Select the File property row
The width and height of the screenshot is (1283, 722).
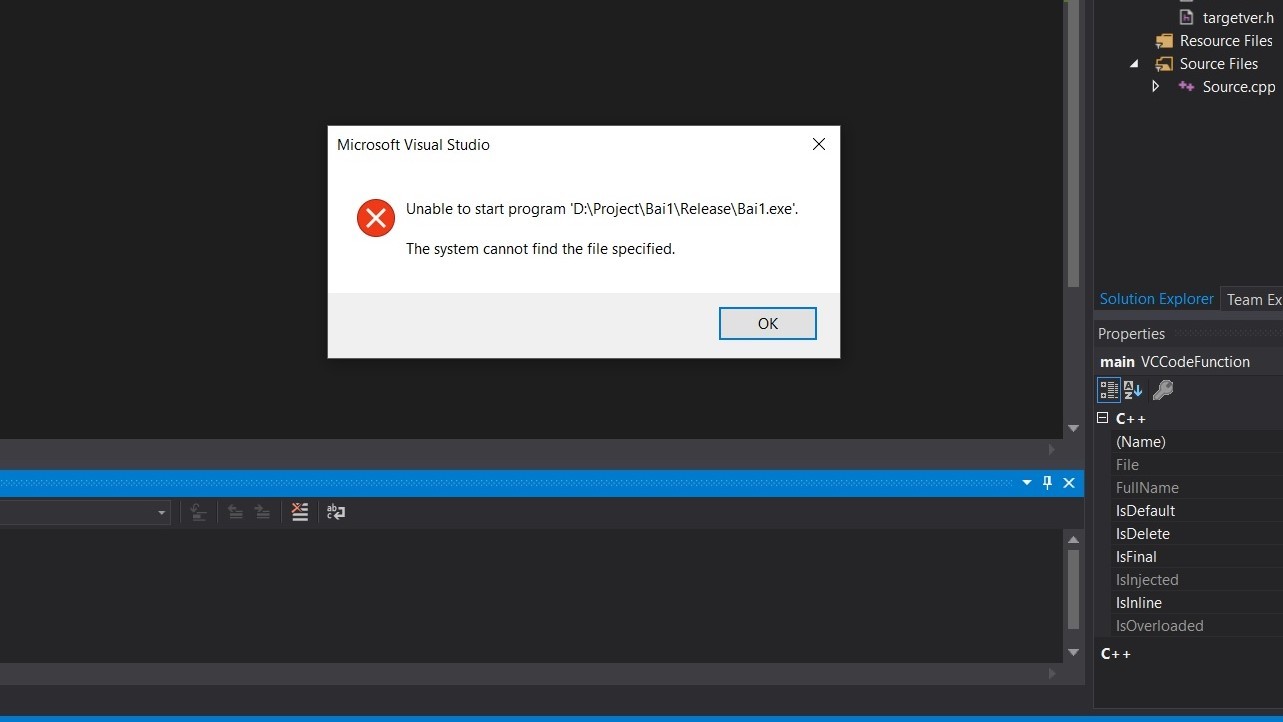point(1197,464)
